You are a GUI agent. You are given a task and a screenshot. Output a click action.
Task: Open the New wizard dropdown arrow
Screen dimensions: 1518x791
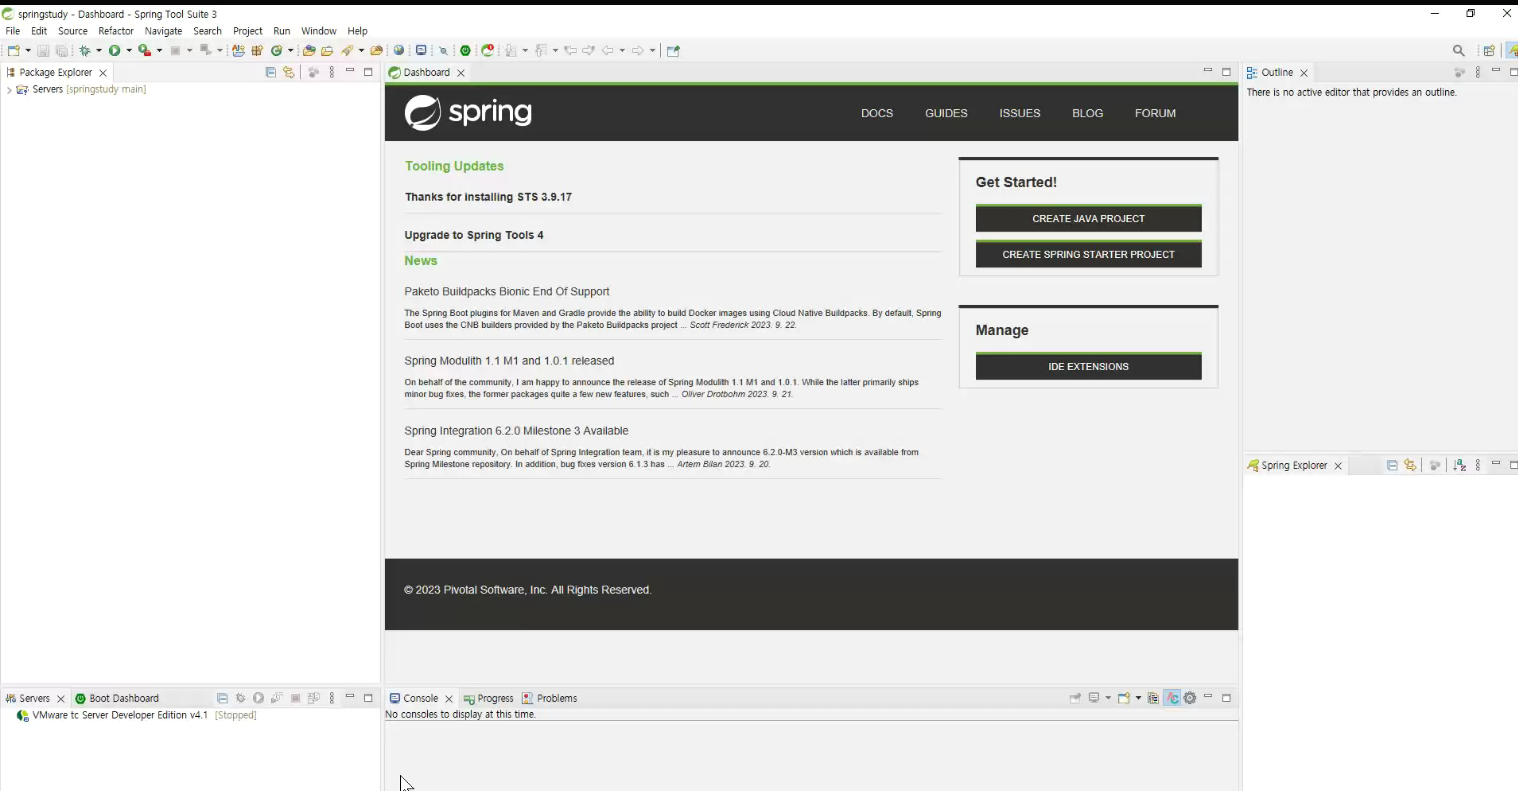(x=28, y=50)
